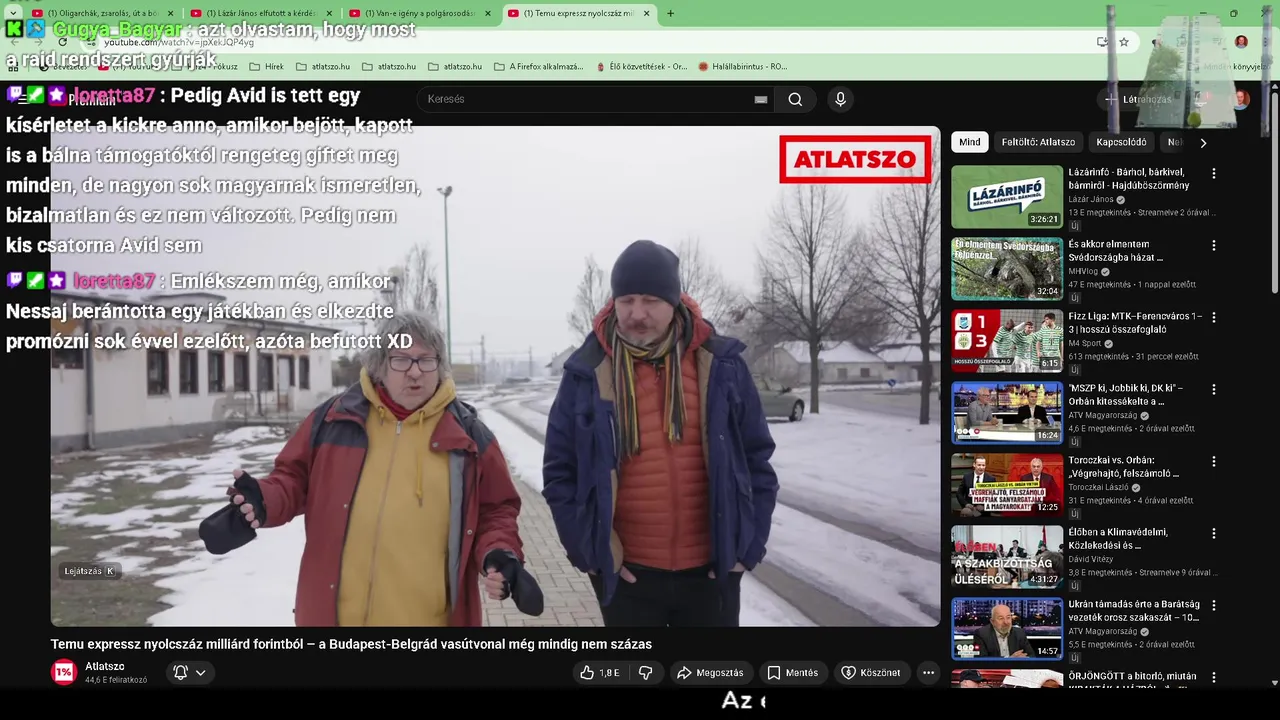Open Élőben a Klímavédelmi video title
The width and height of the screenshot is (1280, 720).
pyautogui.click(x=1118, y=539)
